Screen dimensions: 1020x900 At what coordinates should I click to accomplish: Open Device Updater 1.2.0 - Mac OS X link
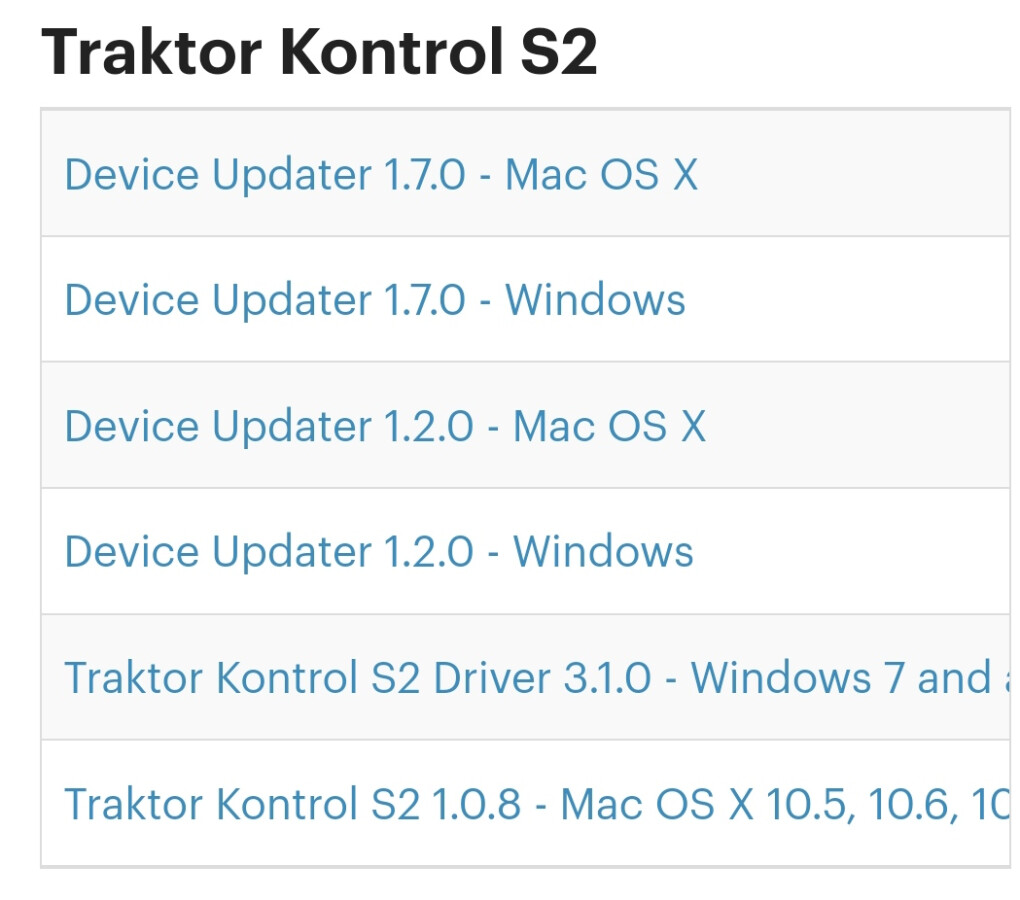click(385, 426)
